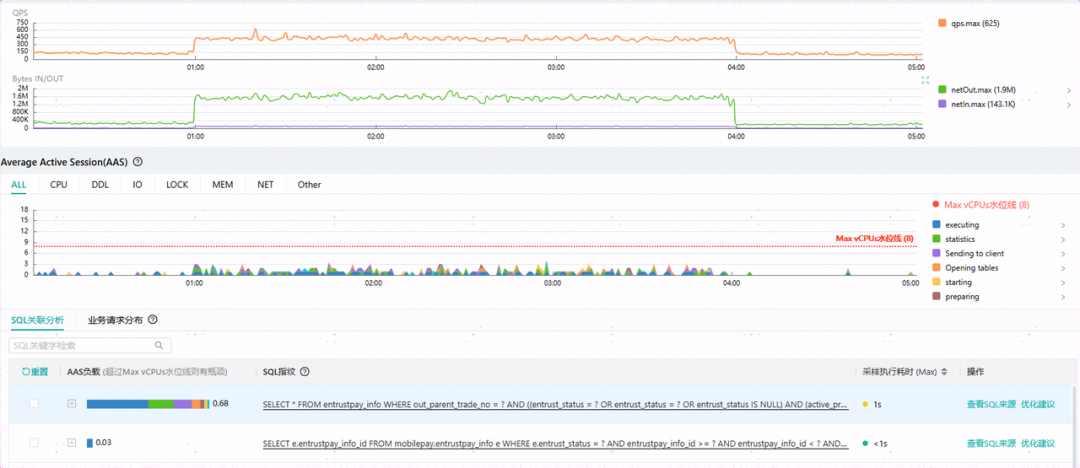The width and height of the screenshot is (1080, 468).
Task: Check the checkbox for the 0.03 AAS row
Action: point(34,443)
